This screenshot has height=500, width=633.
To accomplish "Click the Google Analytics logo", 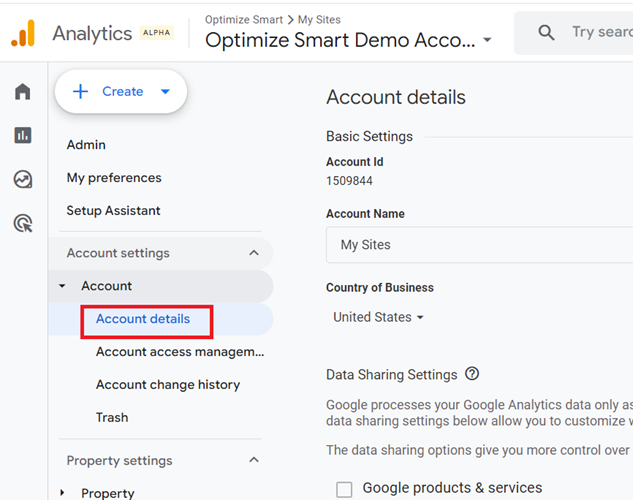I will tap(23, 33).
